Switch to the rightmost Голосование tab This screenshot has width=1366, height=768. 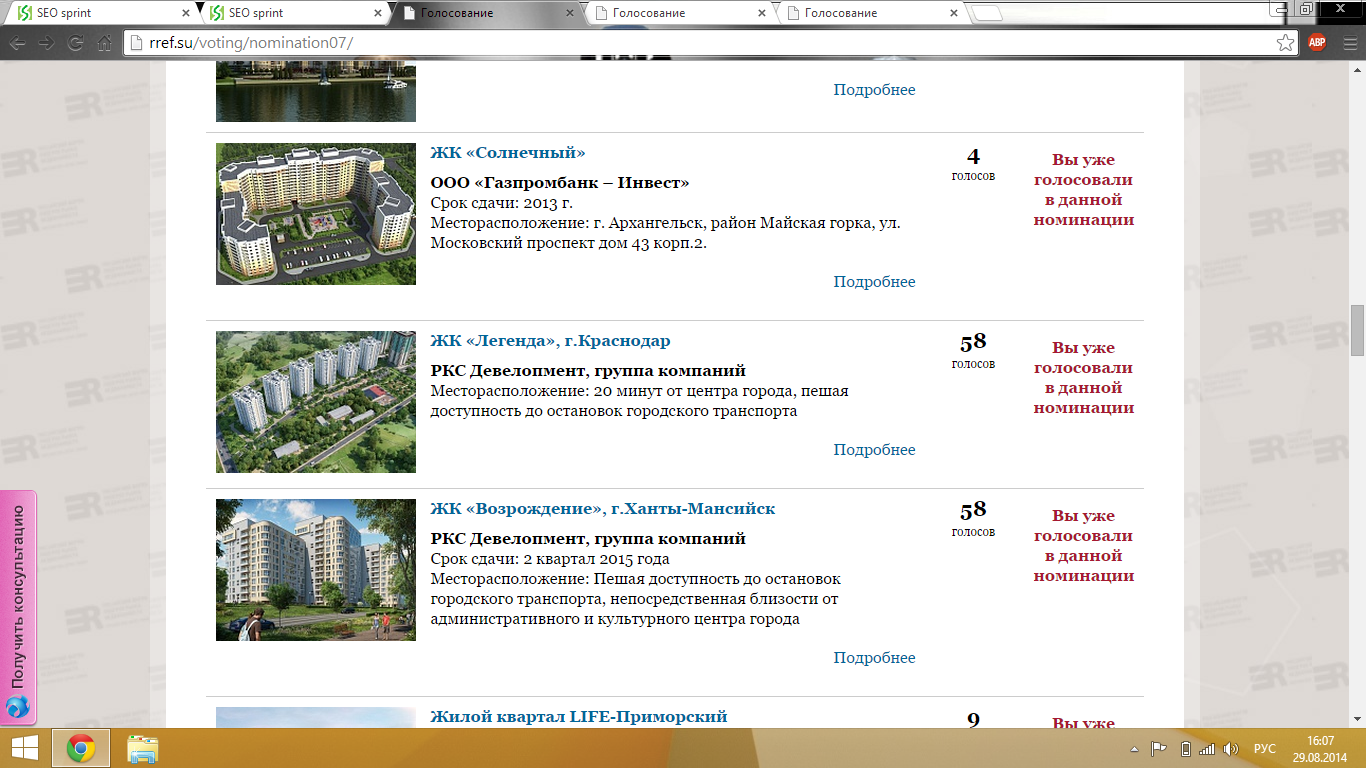point(869,13)
